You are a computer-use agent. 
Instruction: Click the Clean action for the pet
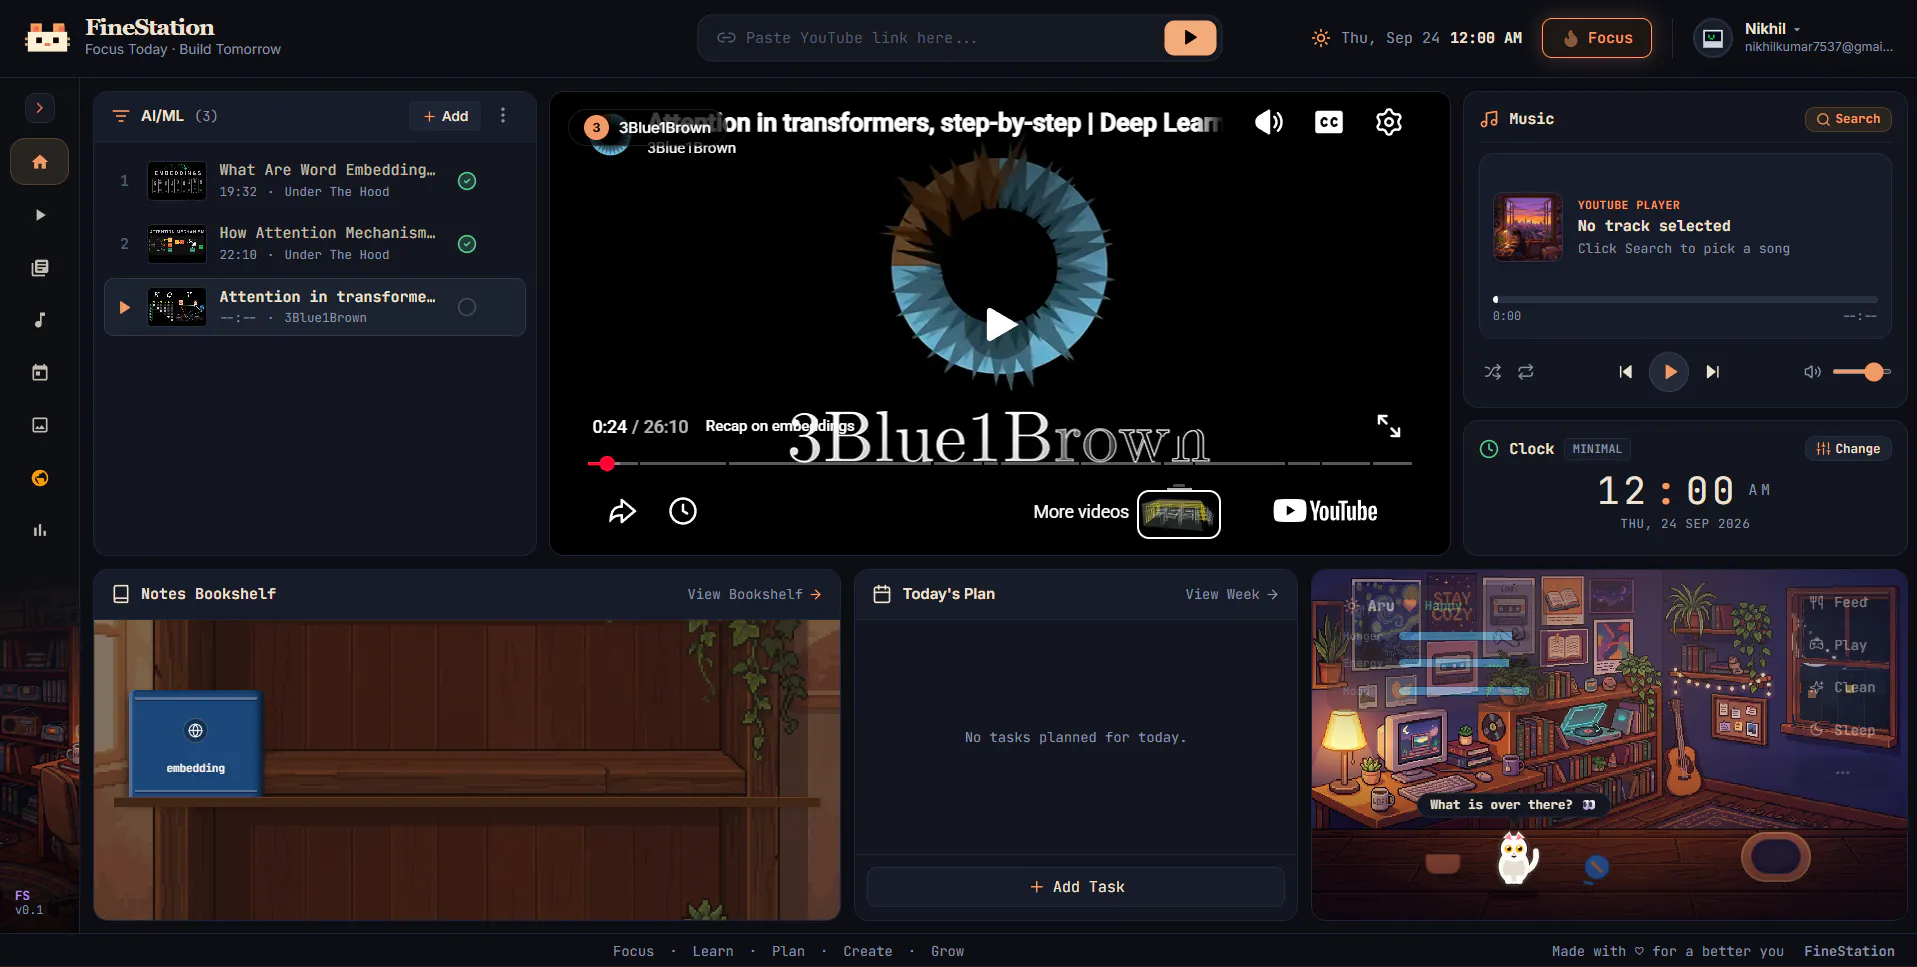(1843, 687)
